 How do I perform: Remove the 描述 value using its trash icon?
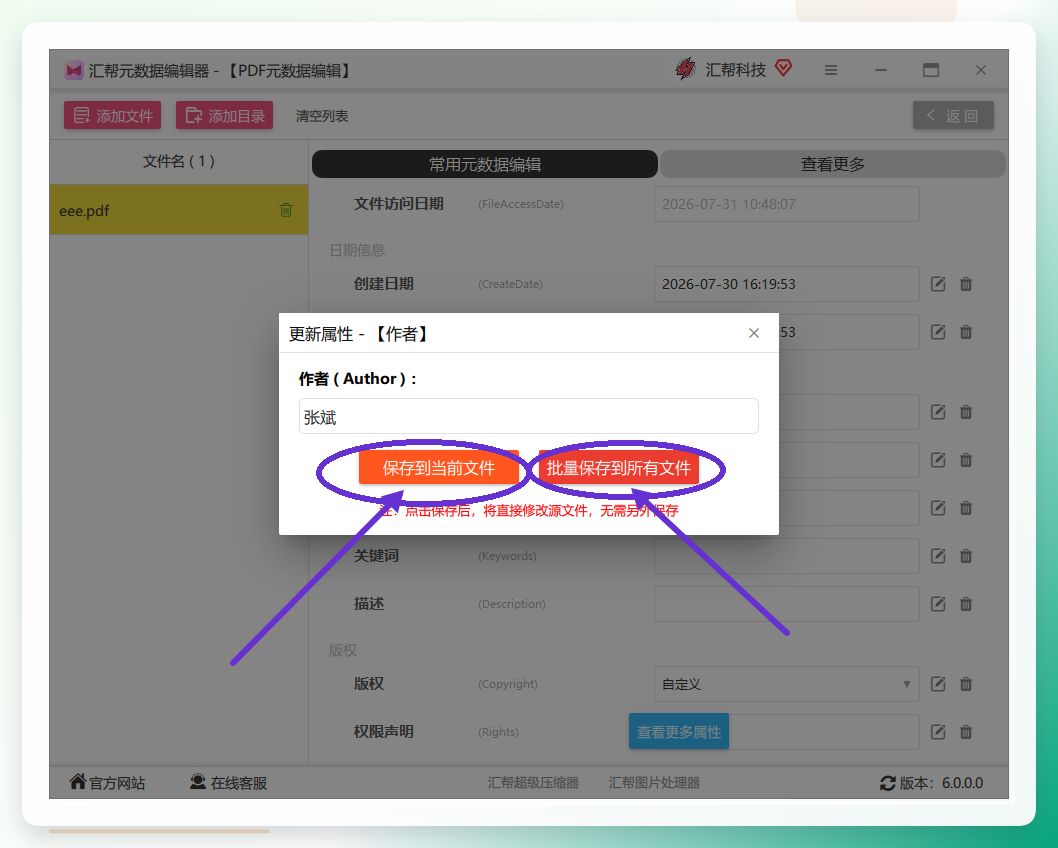966,604
